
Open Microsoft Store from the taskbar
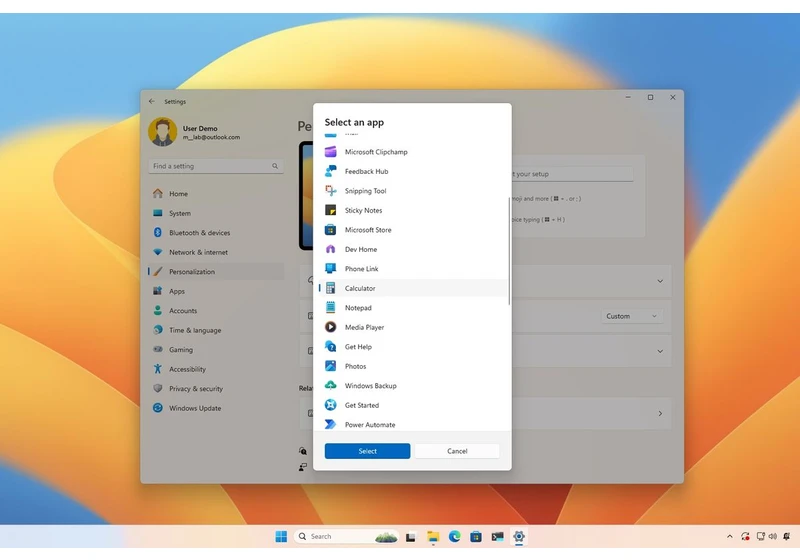476,537
